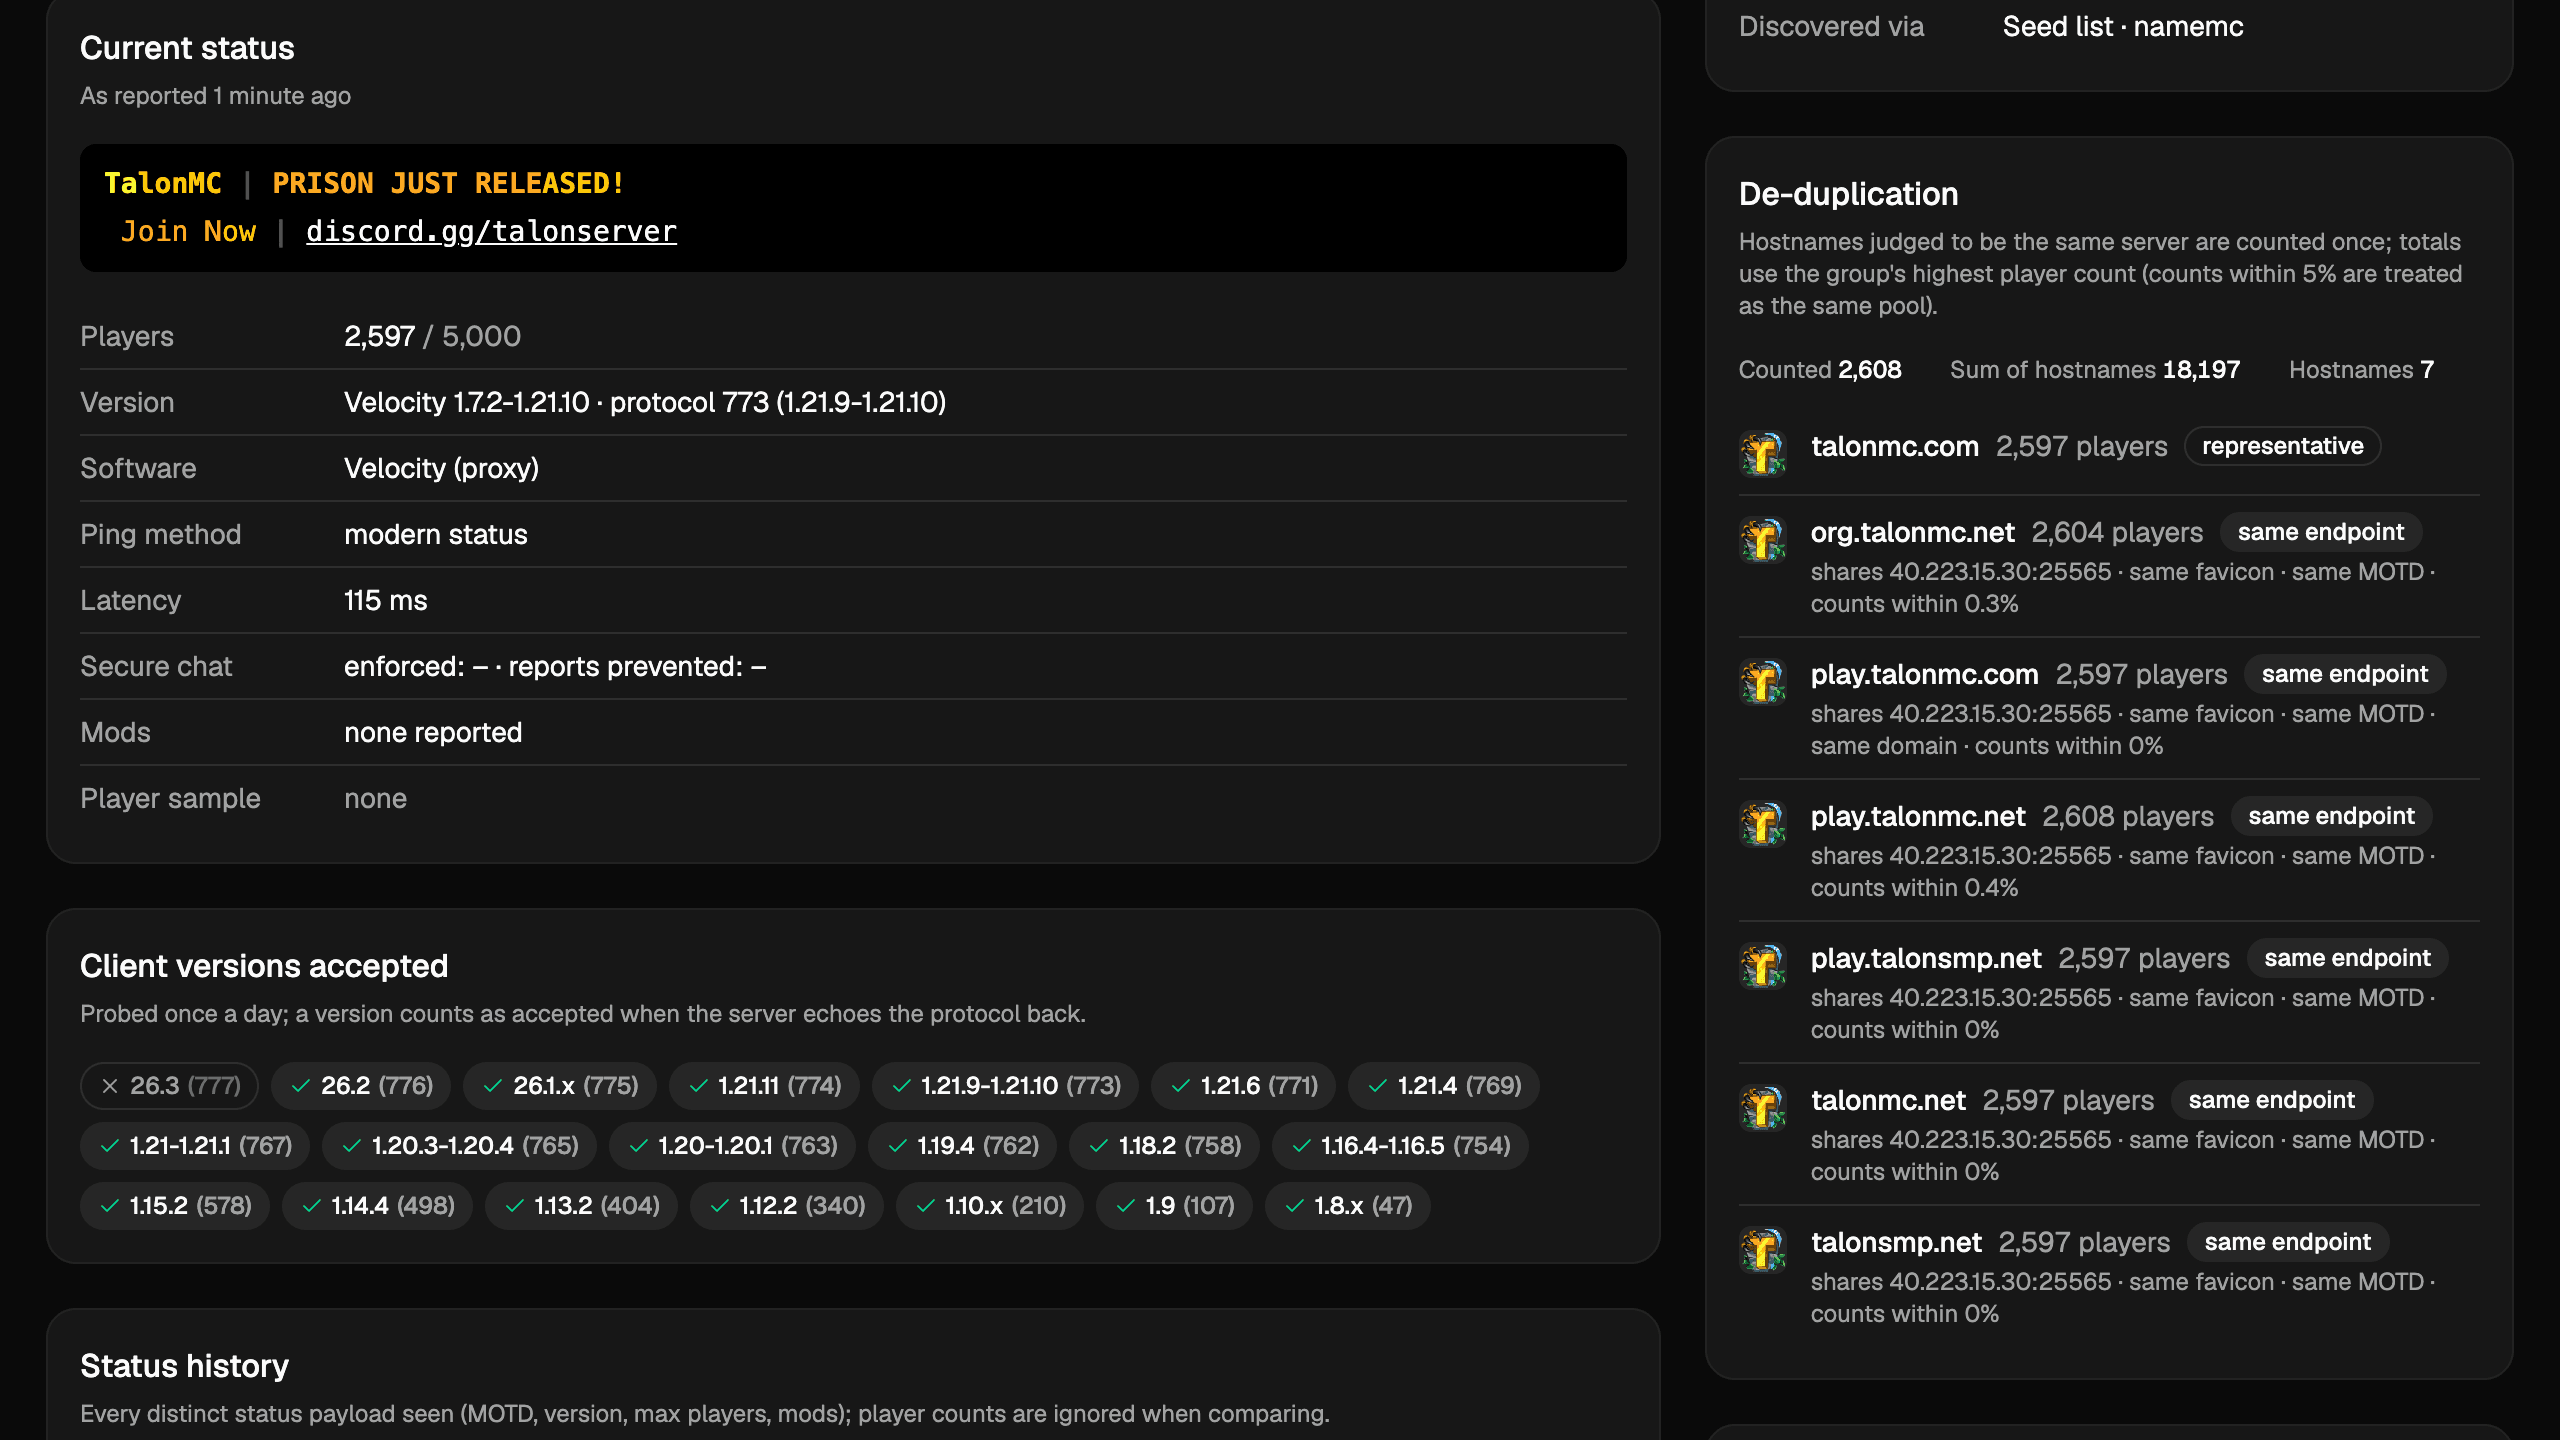Click the Counted 2,608 stat
The height and width of the screenshot is (1440, 2560).
click(x=1820, y=370)
